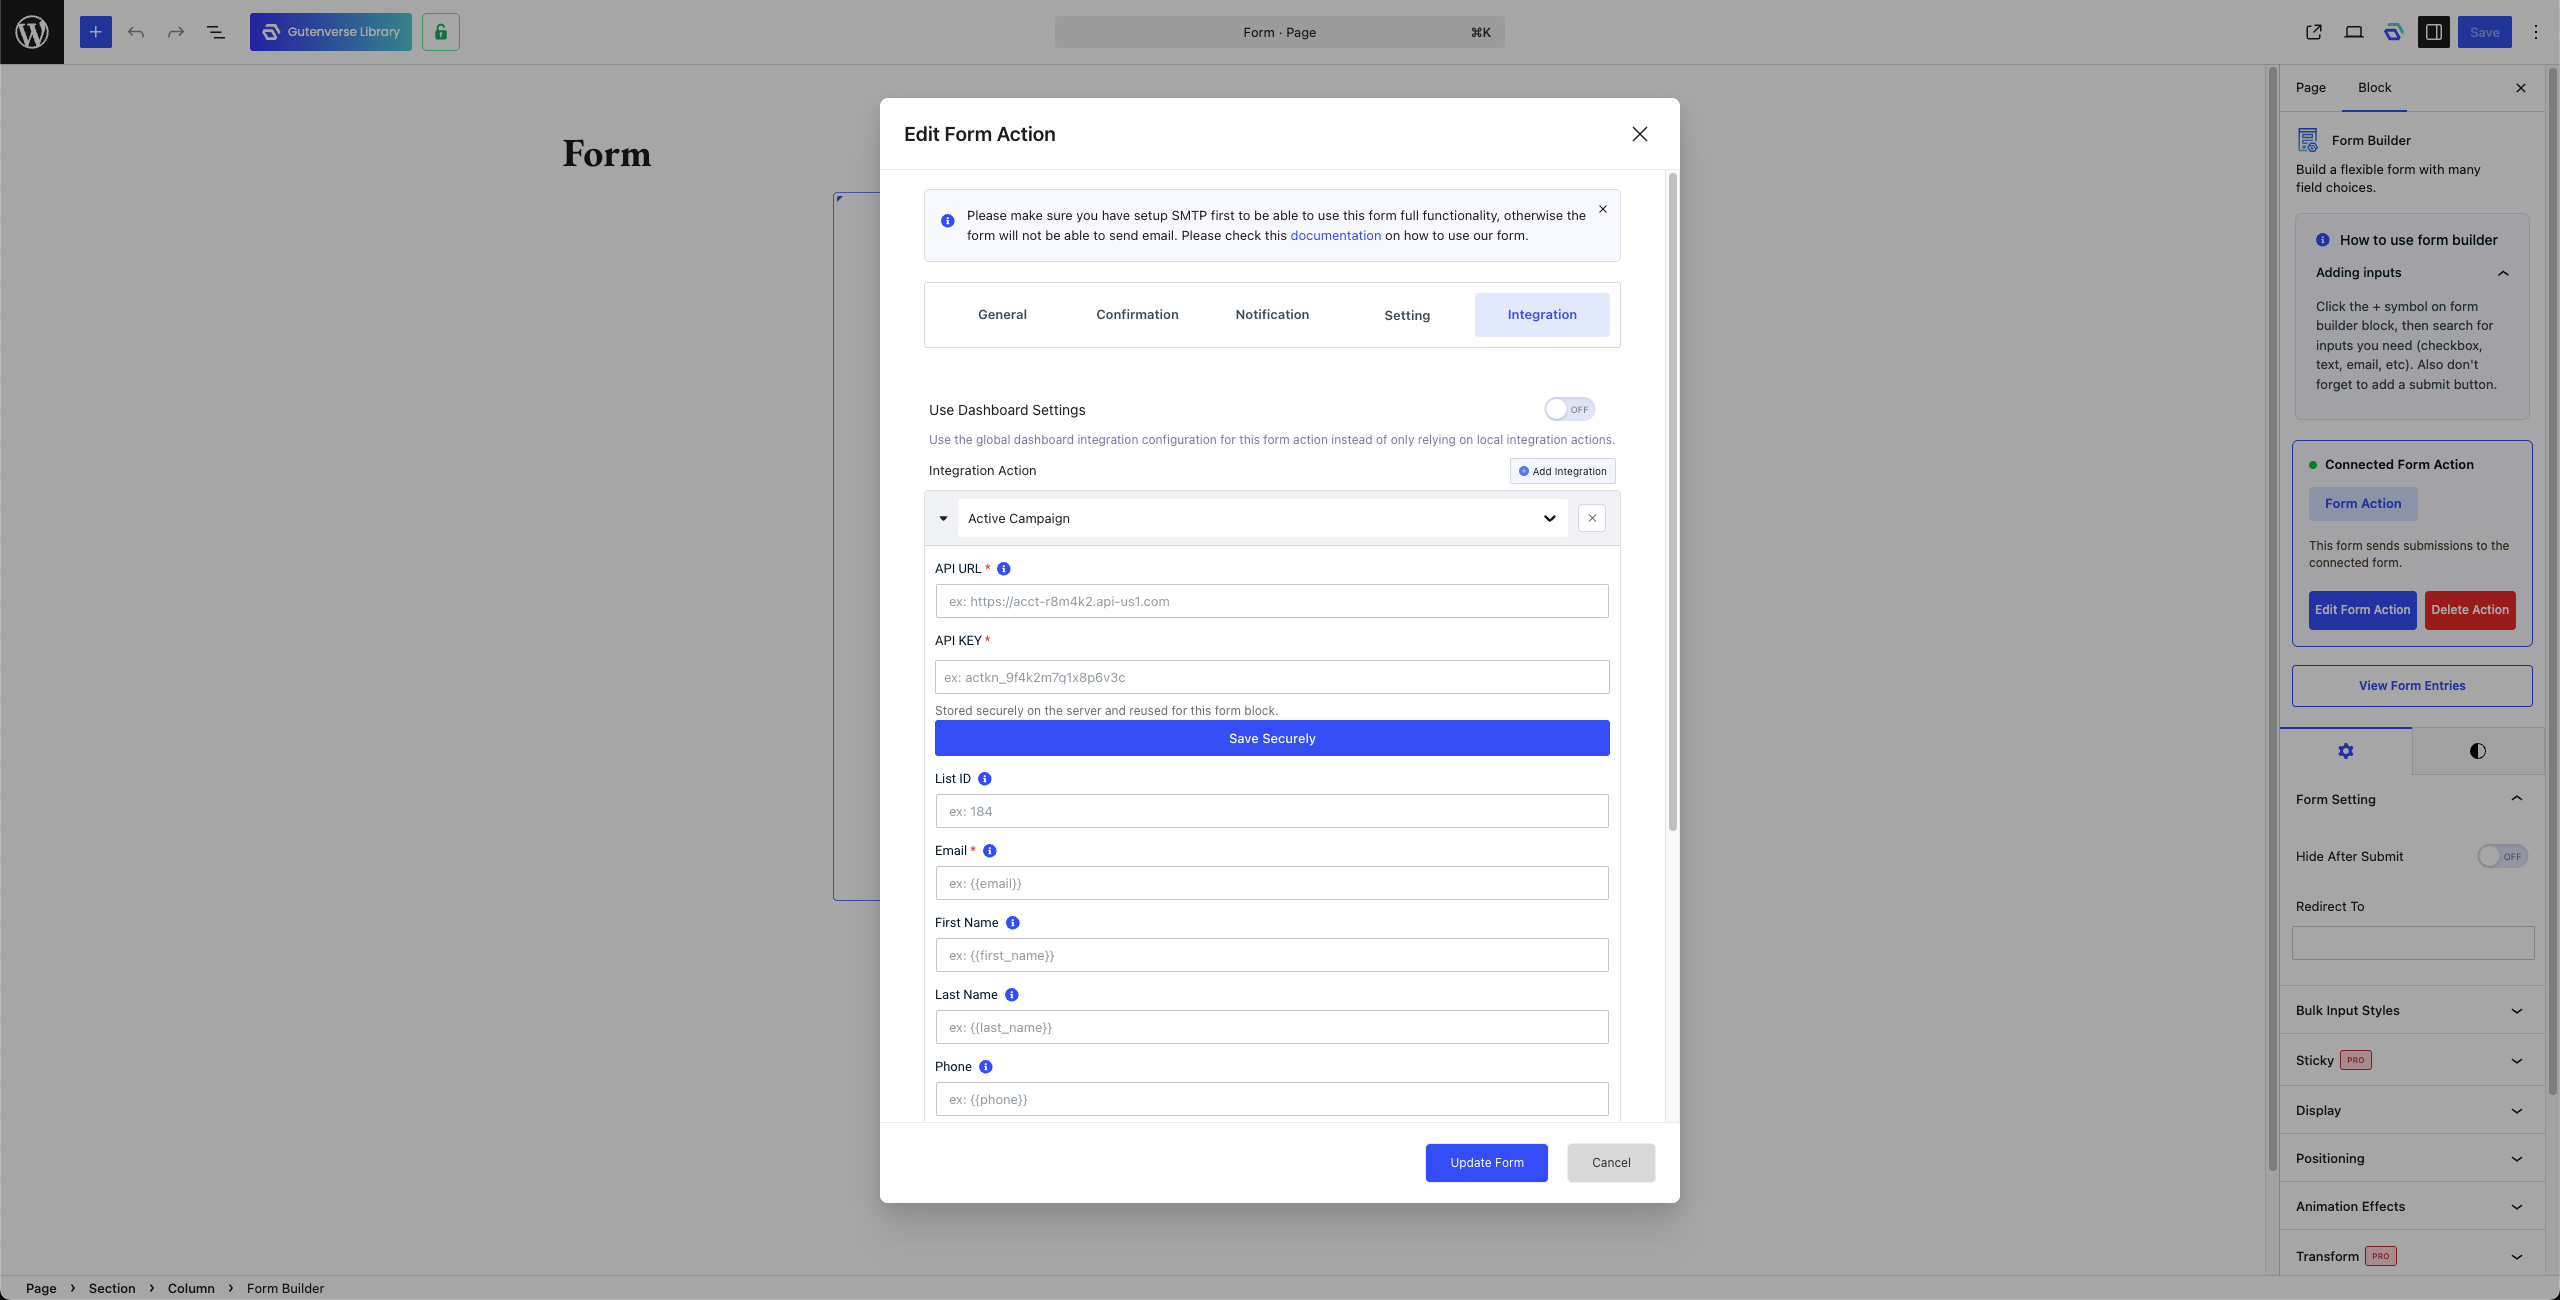Click the WordPress logo icon
The image size is (2560, 1300).
(x=32, y=32)
